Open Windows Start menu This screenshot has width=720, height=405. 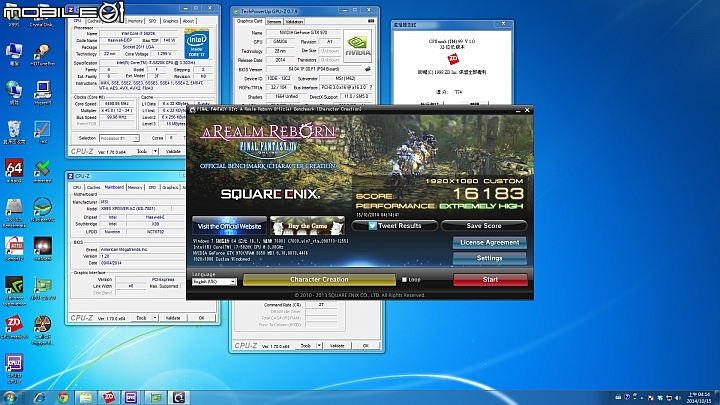tap(10, 397)
